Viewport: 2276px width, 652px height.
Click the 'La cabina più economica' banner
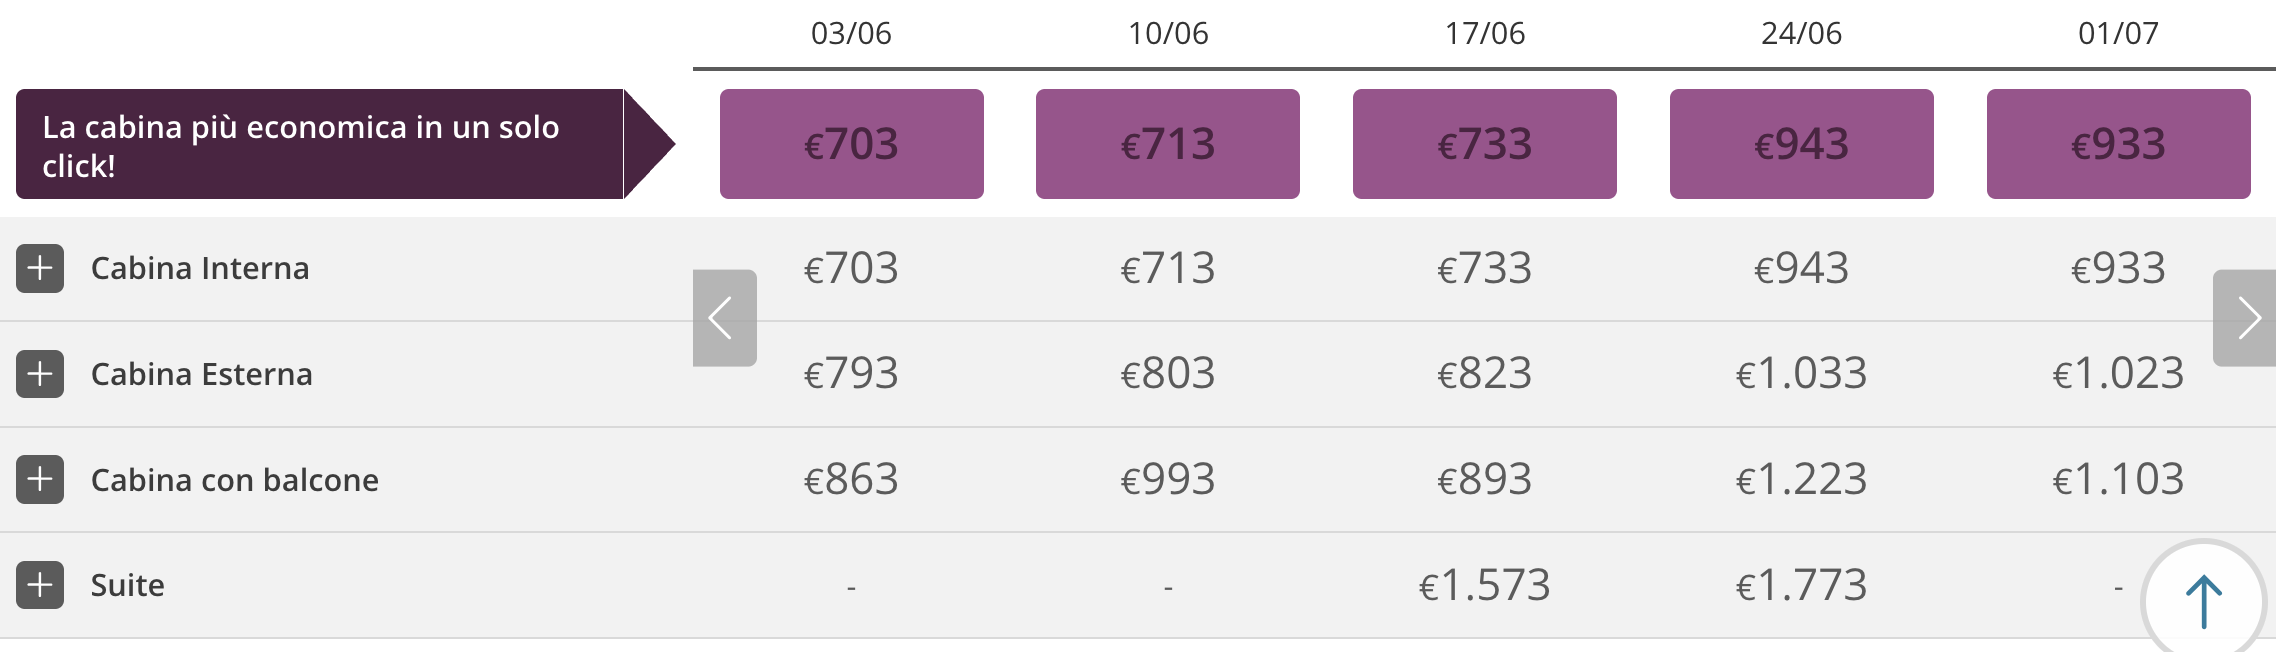(320, 143)
